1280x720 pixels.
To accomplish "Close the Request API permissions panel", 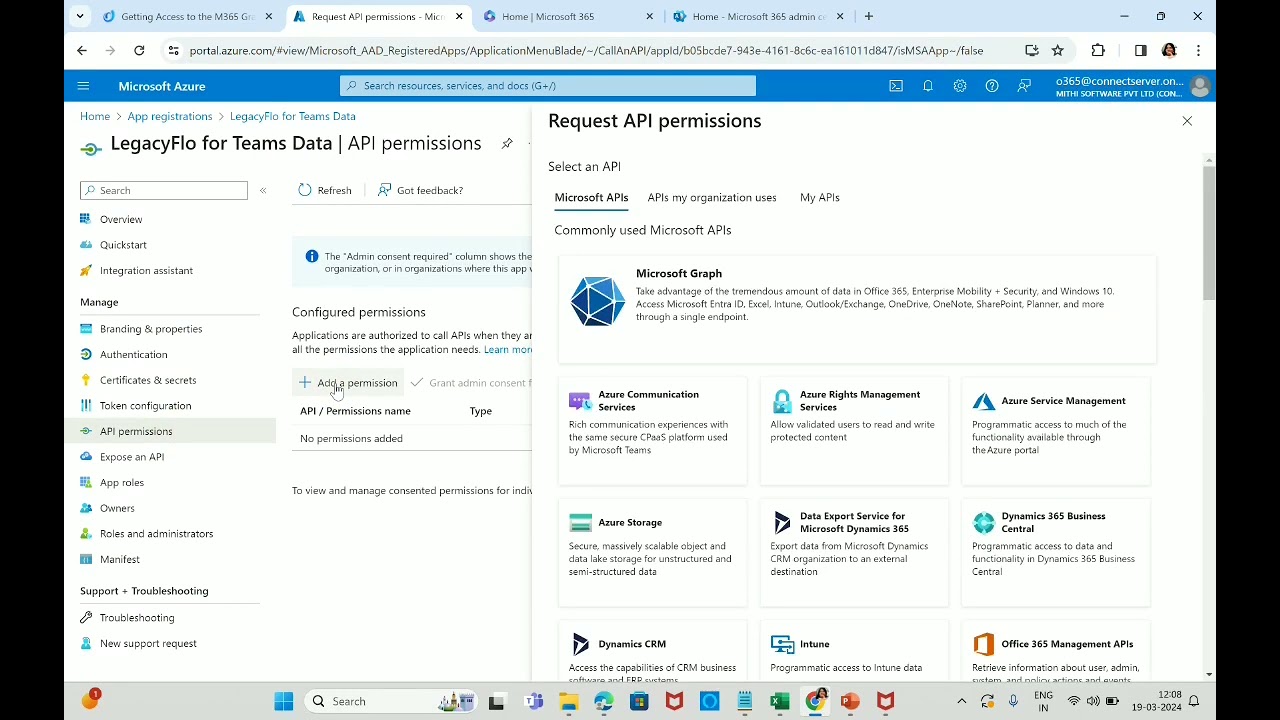I will coord(1187,121).
